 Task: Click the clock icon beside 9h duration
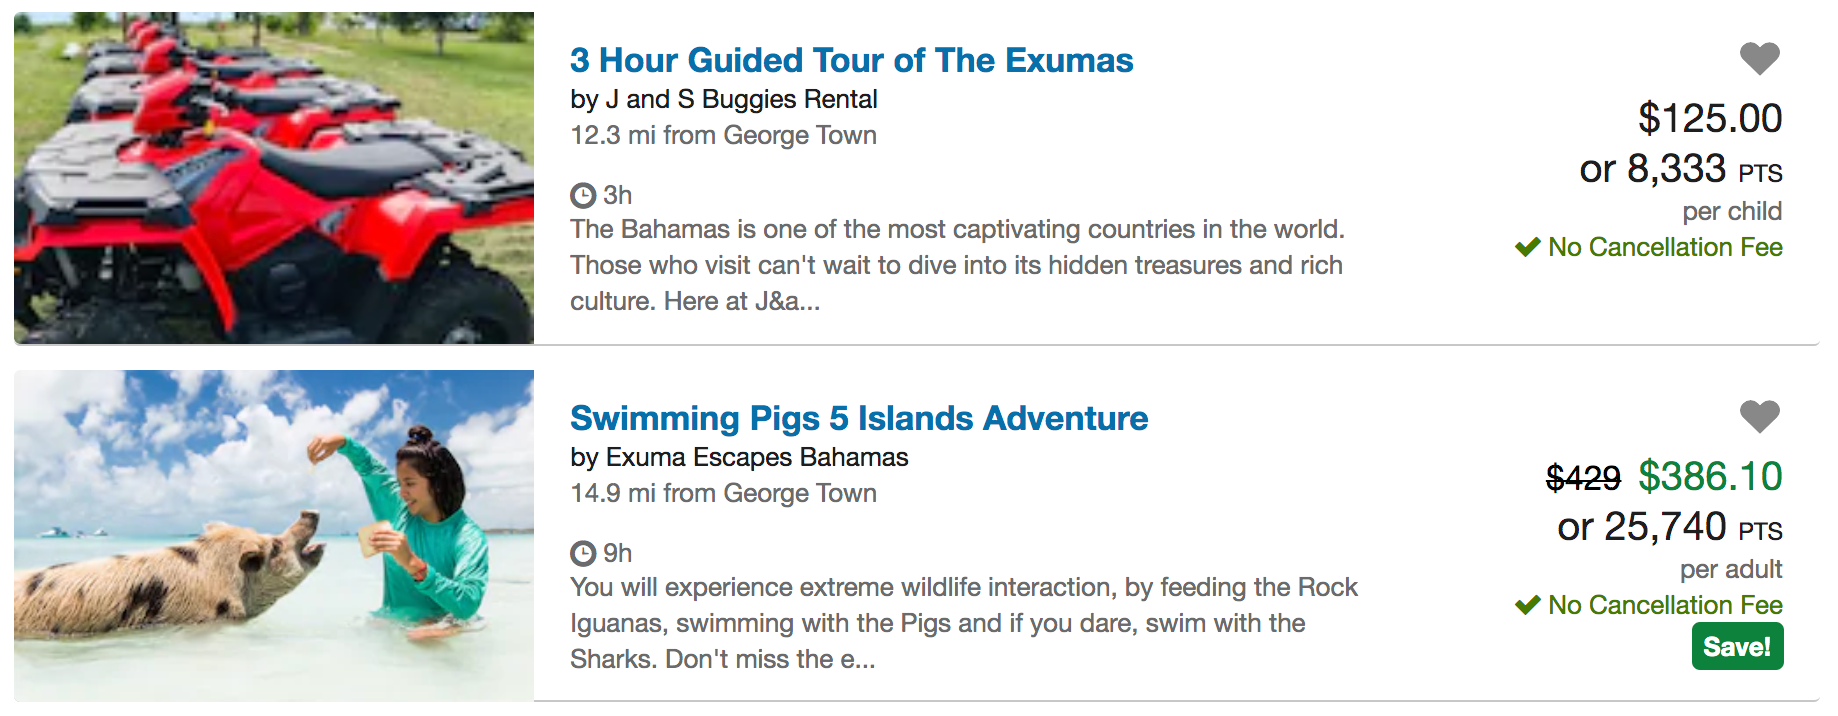[582, 553]
